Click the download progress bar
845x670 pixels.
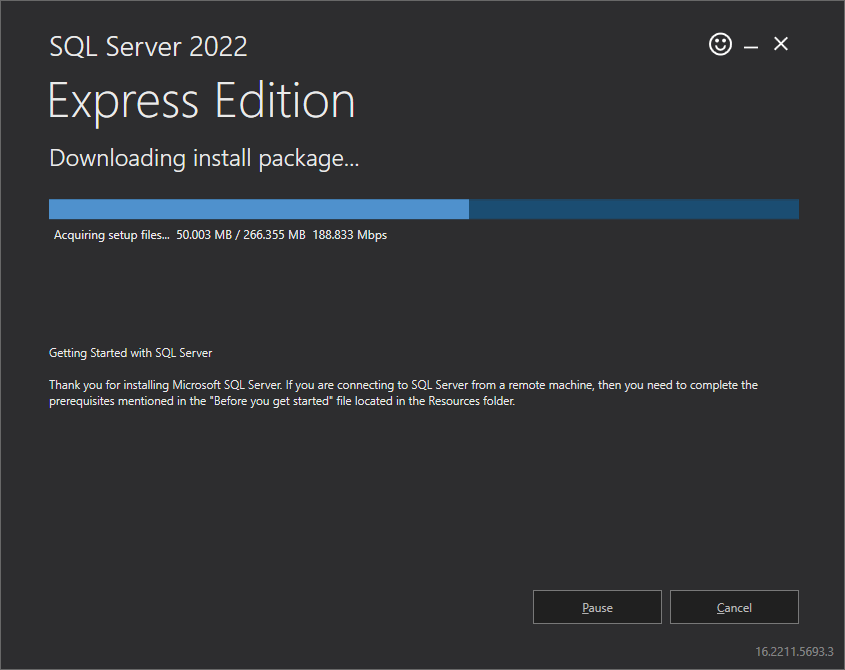coord(423,209)
